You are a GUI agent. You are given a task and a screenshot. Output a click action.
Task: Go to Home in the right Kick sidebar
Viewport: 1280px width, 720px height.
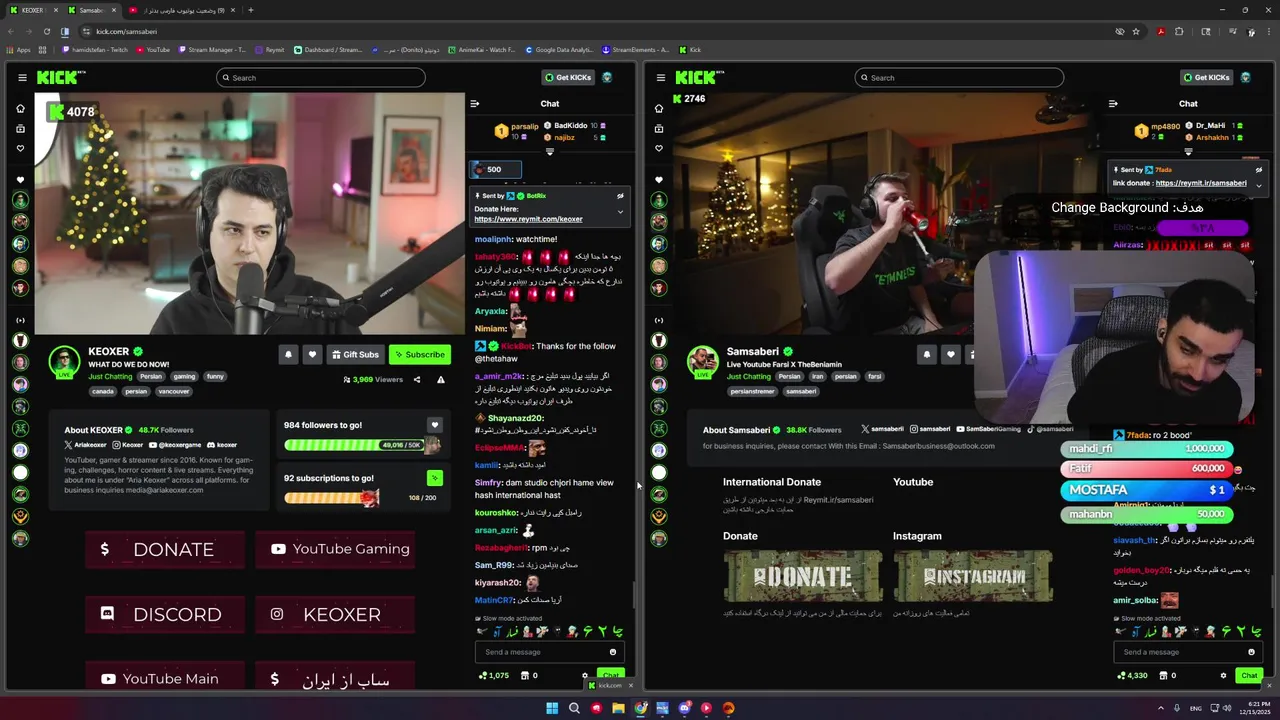click(658, 108)
